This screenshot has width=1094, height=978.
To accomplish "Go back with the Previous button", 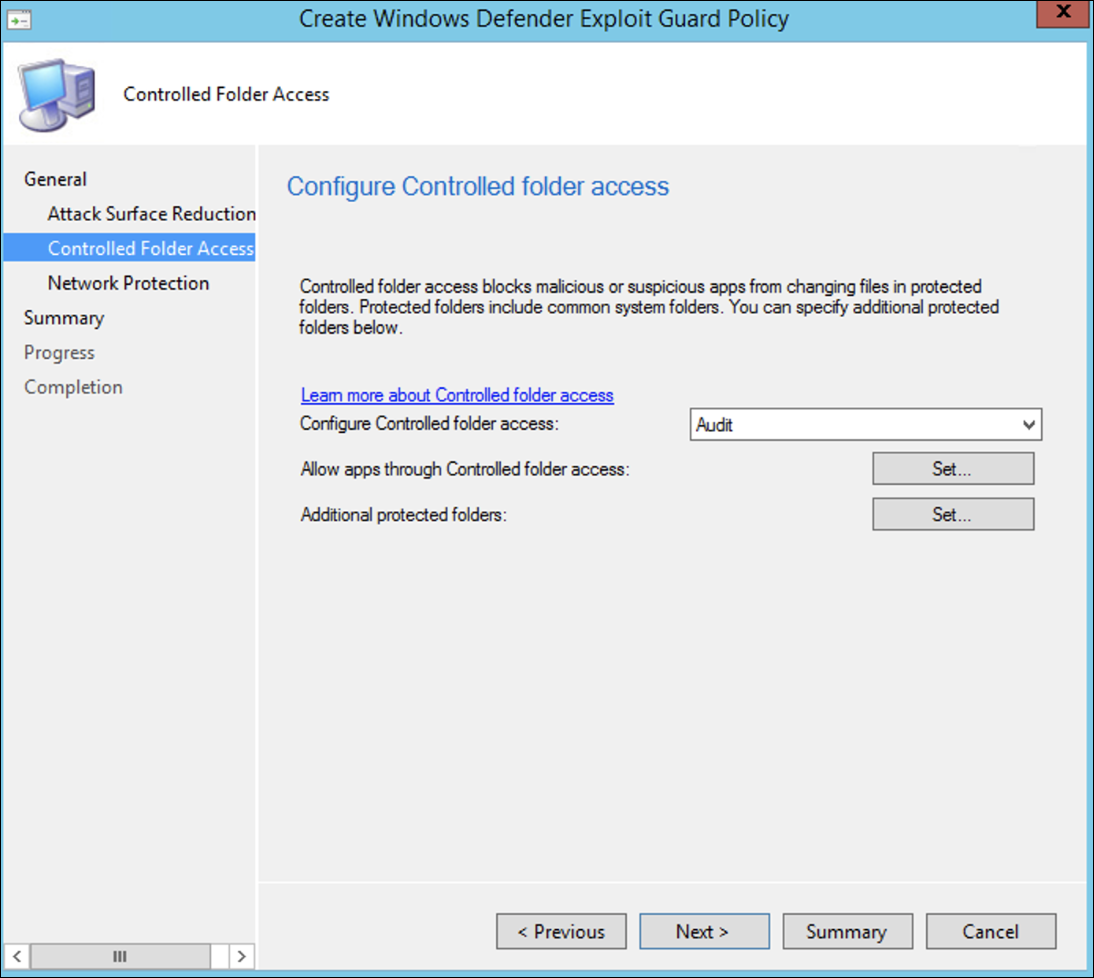I will 561,931.
